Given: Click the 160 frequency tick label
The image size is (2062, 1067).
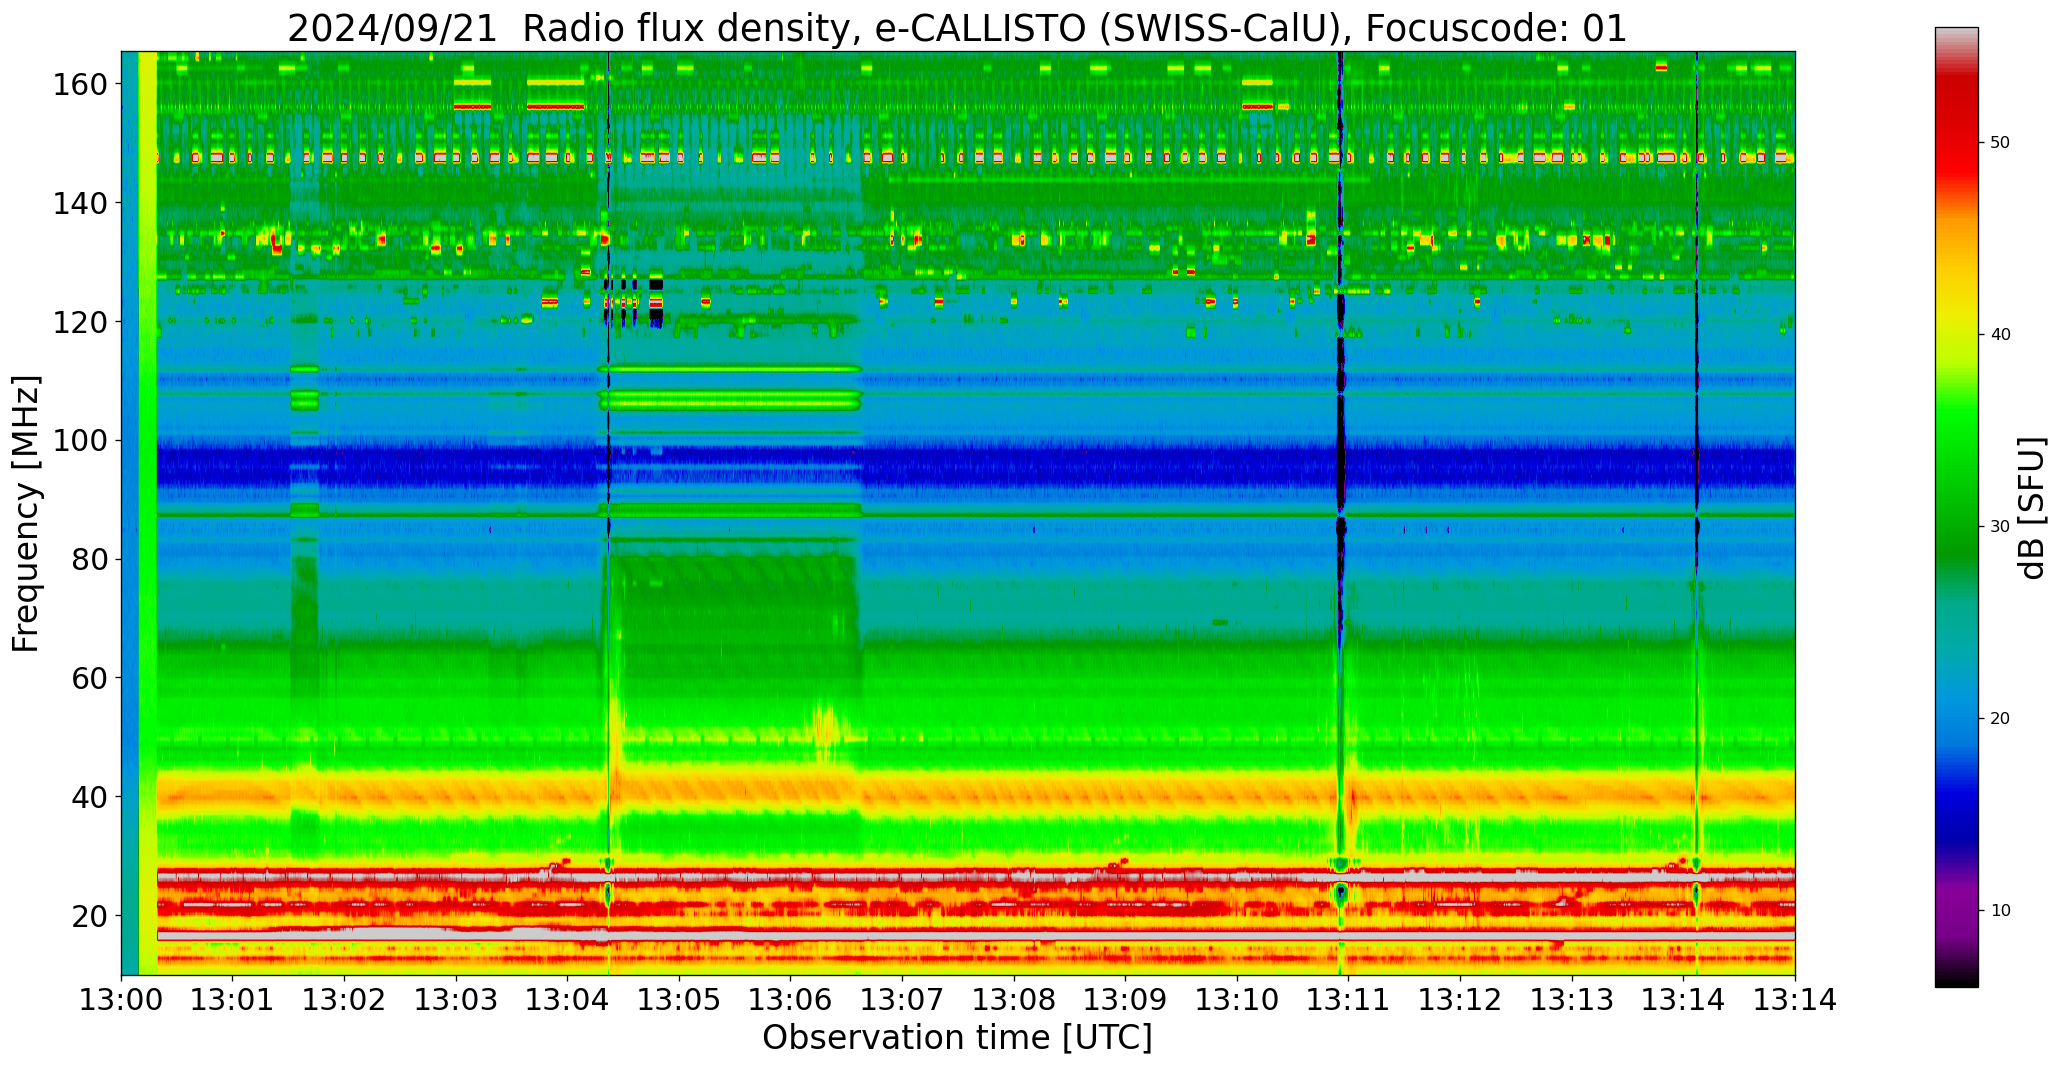Looking at the screenshot, I should [x=79, y=84].
